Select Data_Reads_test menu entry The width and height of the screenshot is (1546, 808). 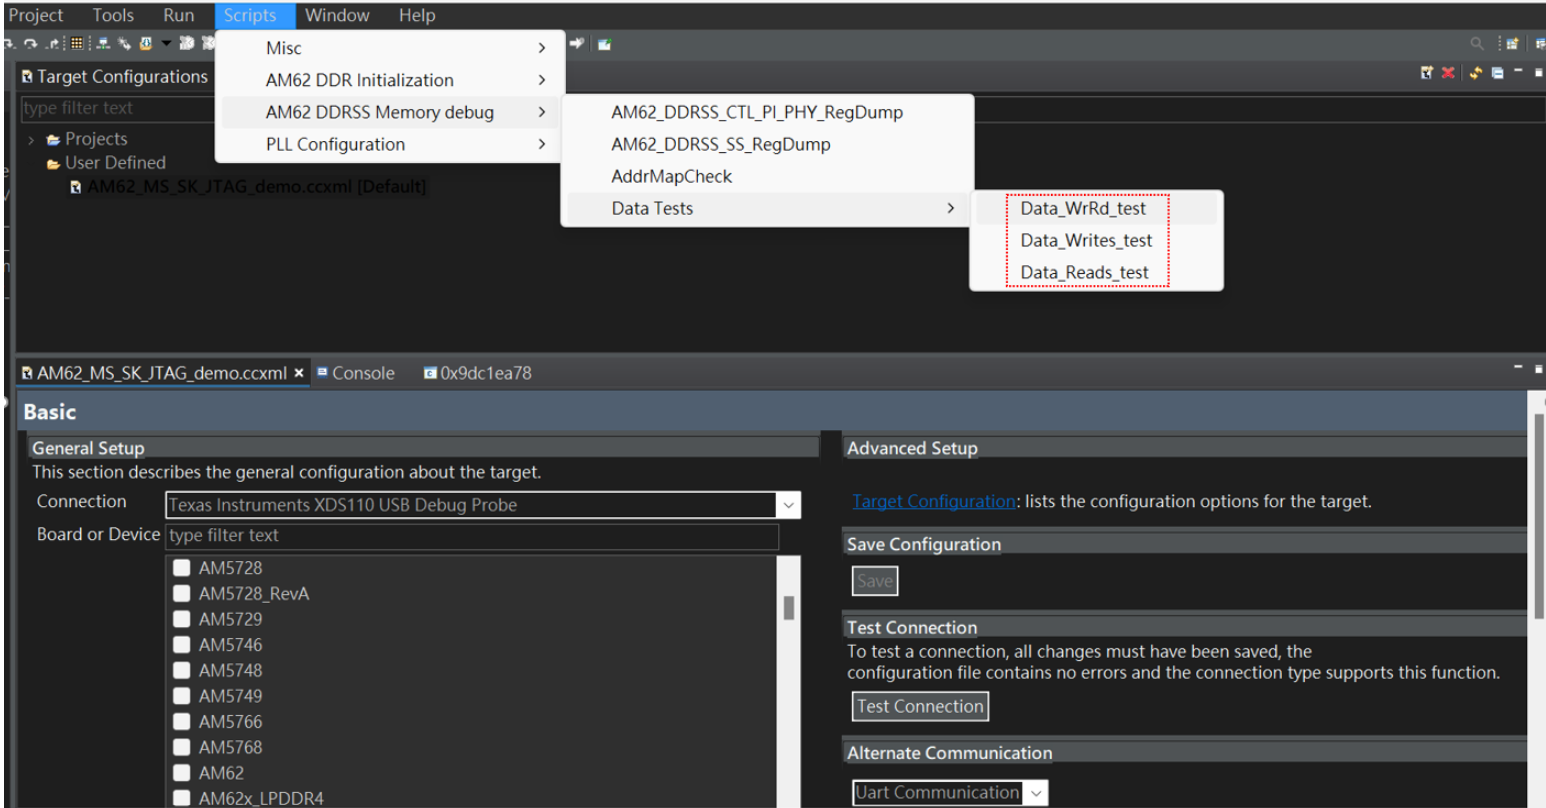tap(1096, 272)
